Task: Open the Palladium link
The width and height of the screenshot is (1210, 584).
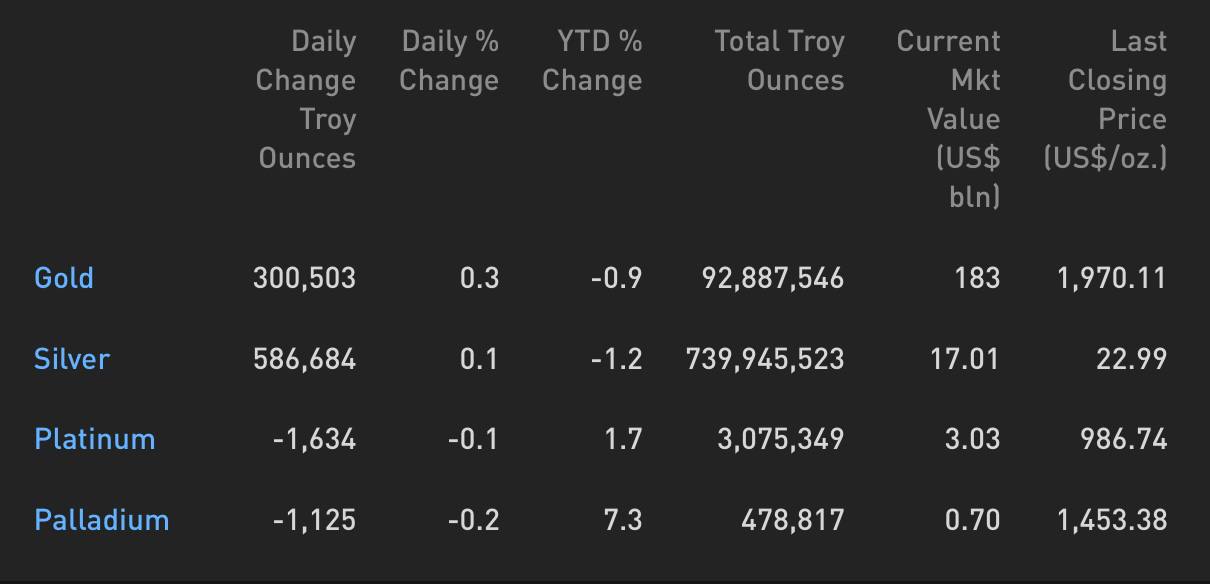Action: [102, 520]
